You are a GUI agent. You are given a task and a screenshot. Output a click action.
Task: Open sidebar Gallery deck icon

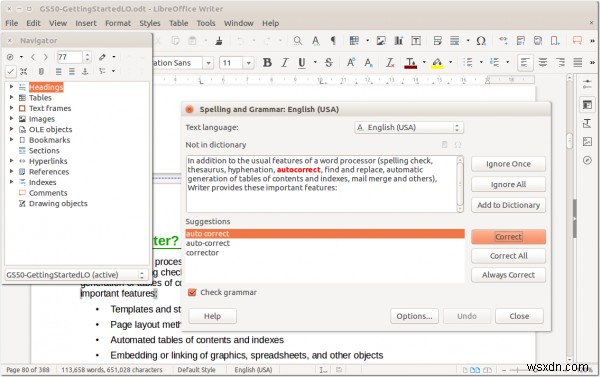(587, 142)
